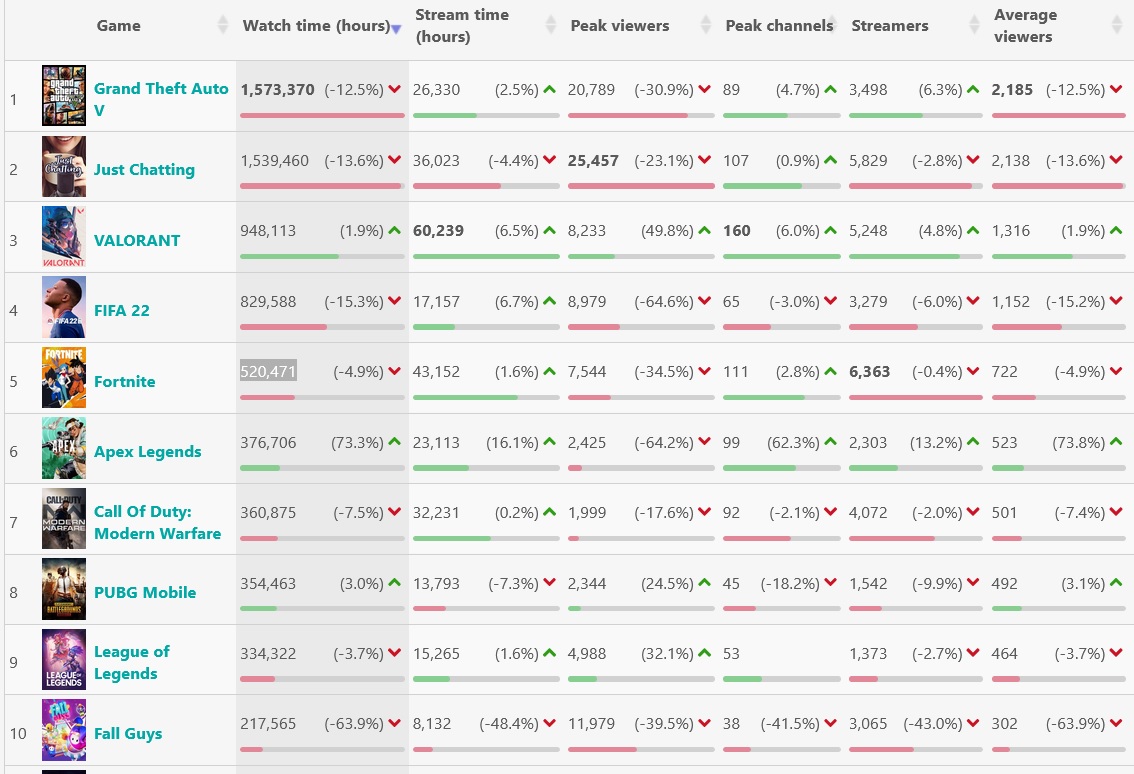Click the down arrow beside FIFA 22 peak viewers -64.6%
Screen dimensions: 1134x774
point(704,300)
